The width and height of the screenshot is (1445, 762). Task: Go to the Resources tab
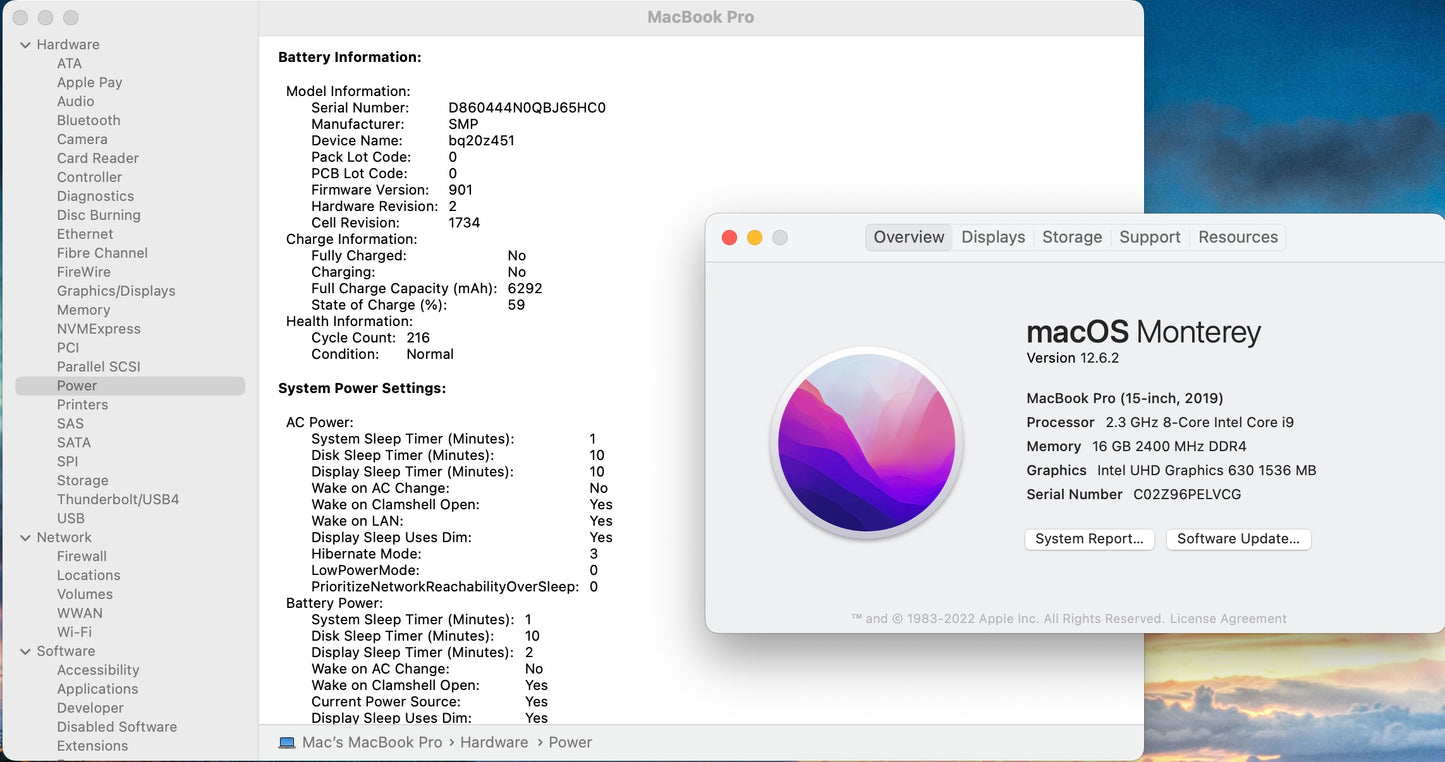(1238, 237)
